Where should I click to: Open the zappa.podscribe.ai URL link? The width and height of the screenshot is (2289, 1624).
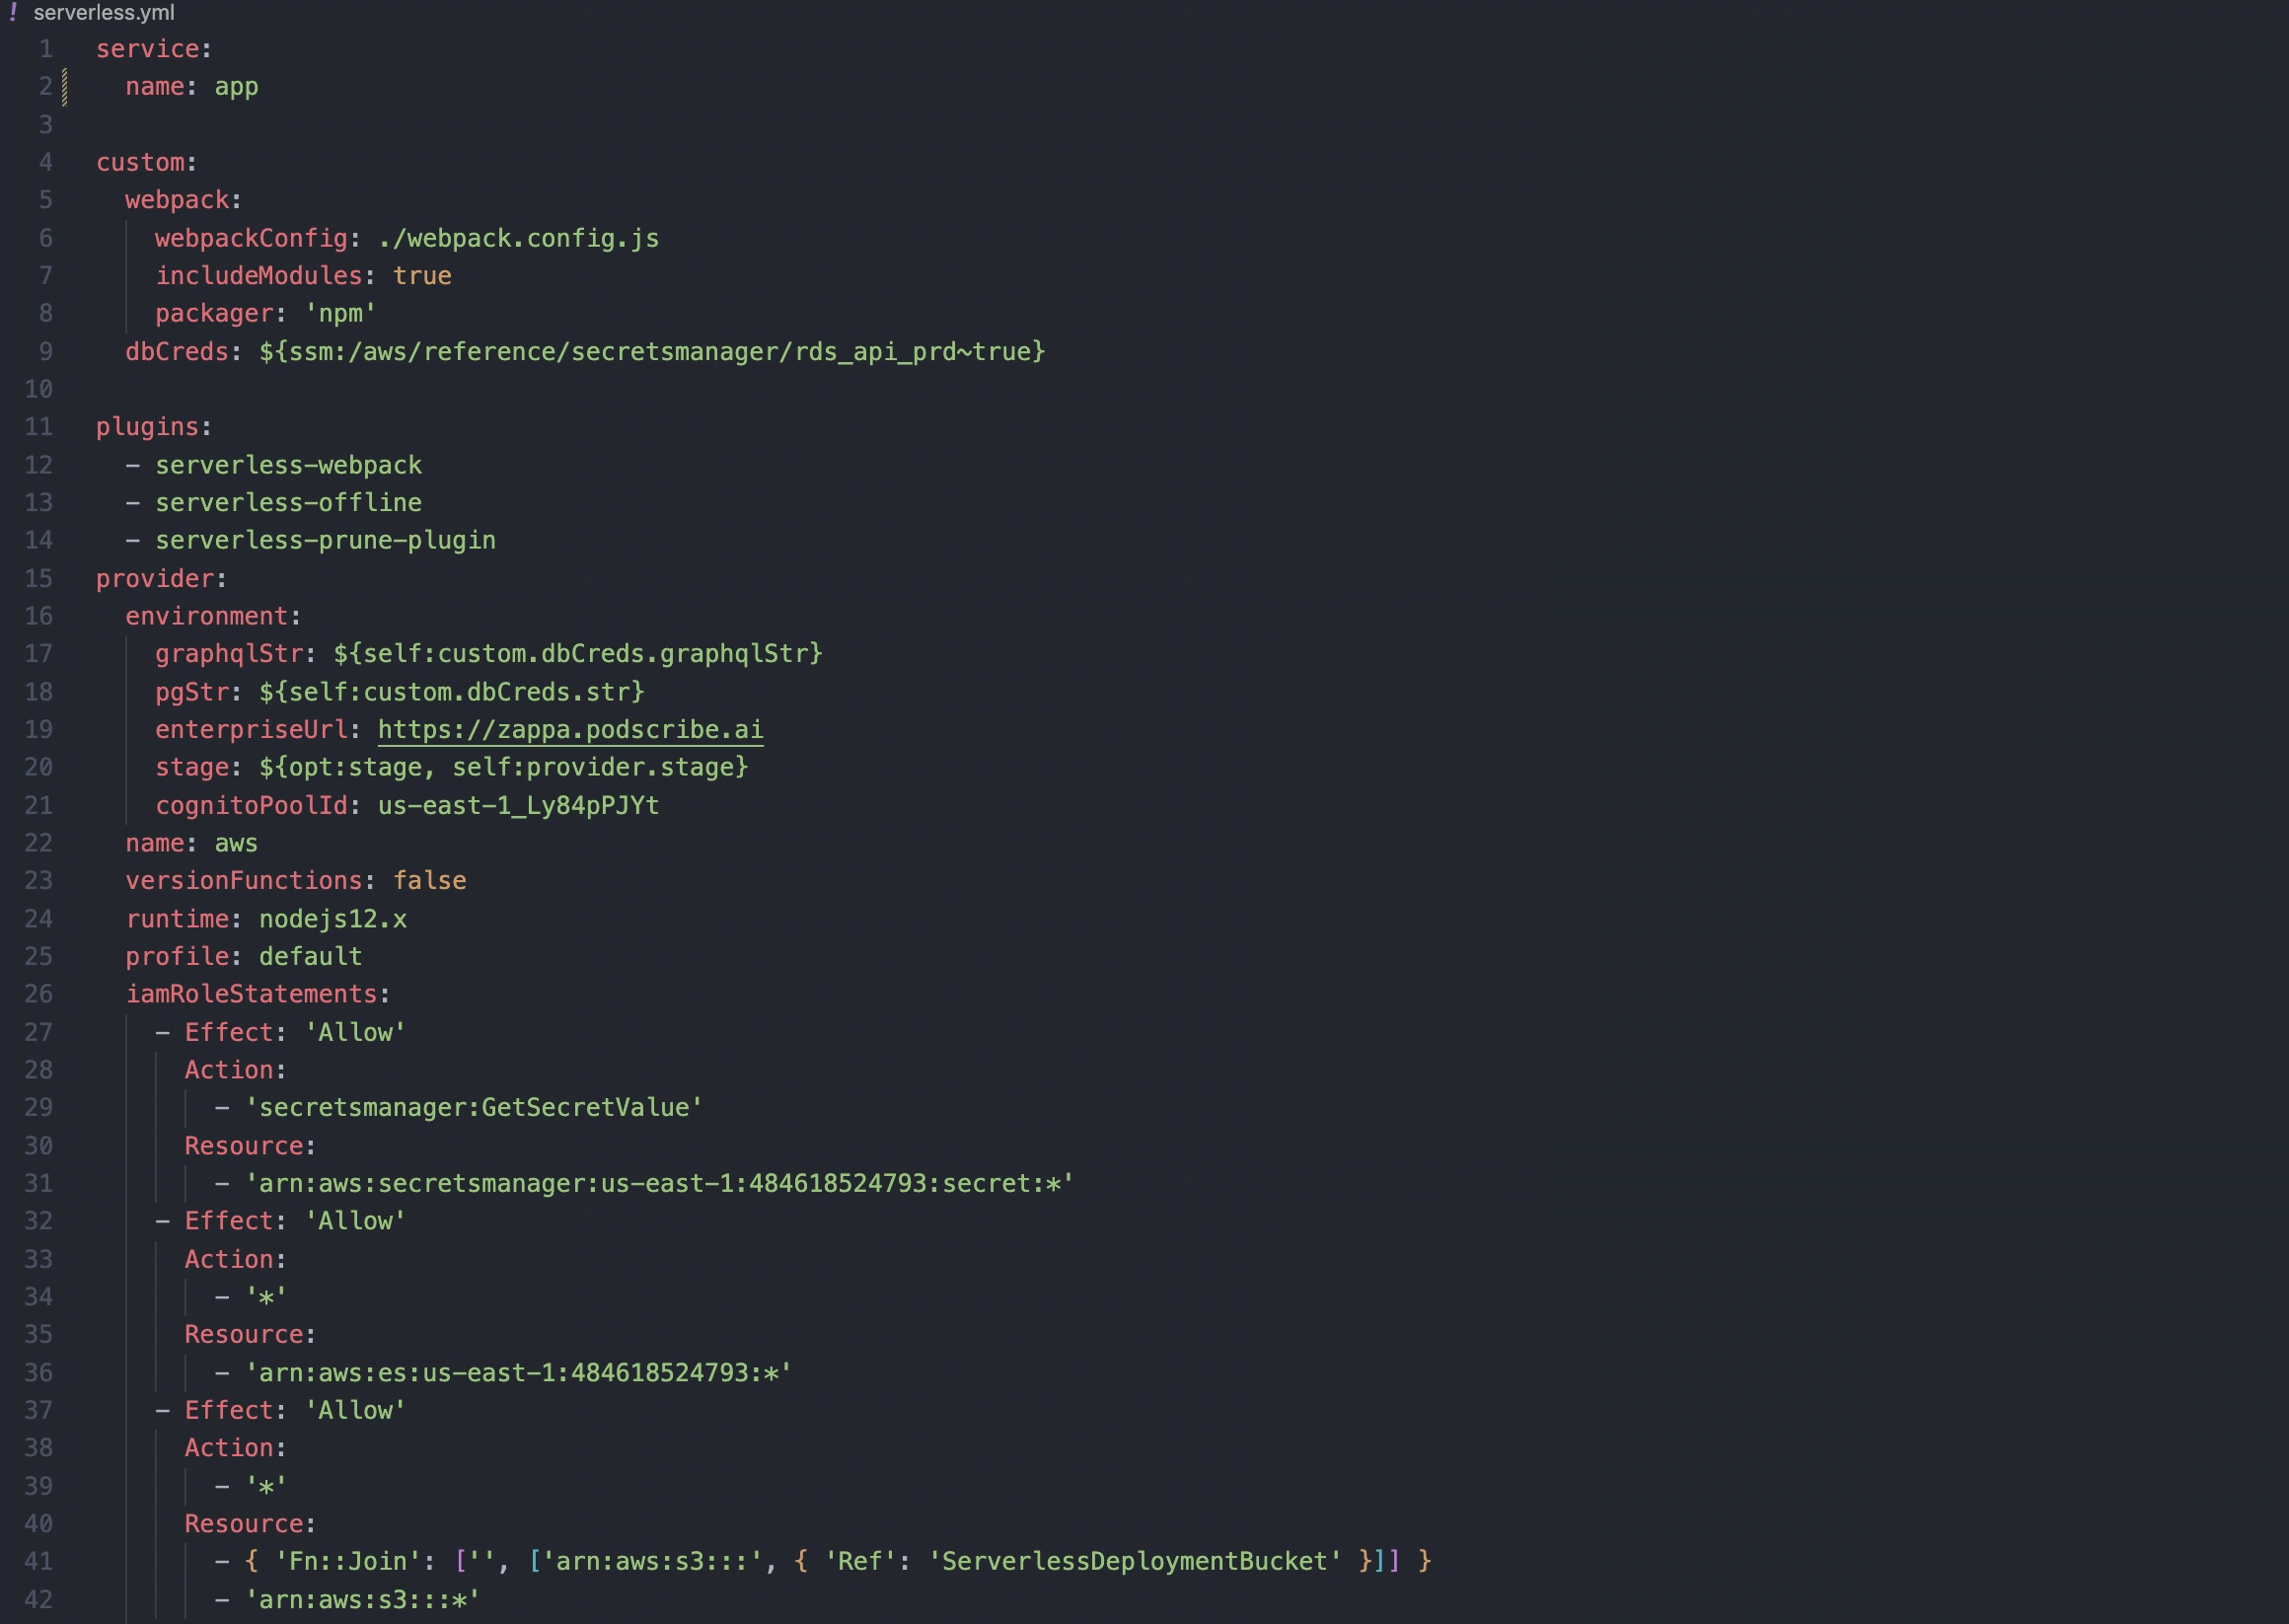point(570,729)
